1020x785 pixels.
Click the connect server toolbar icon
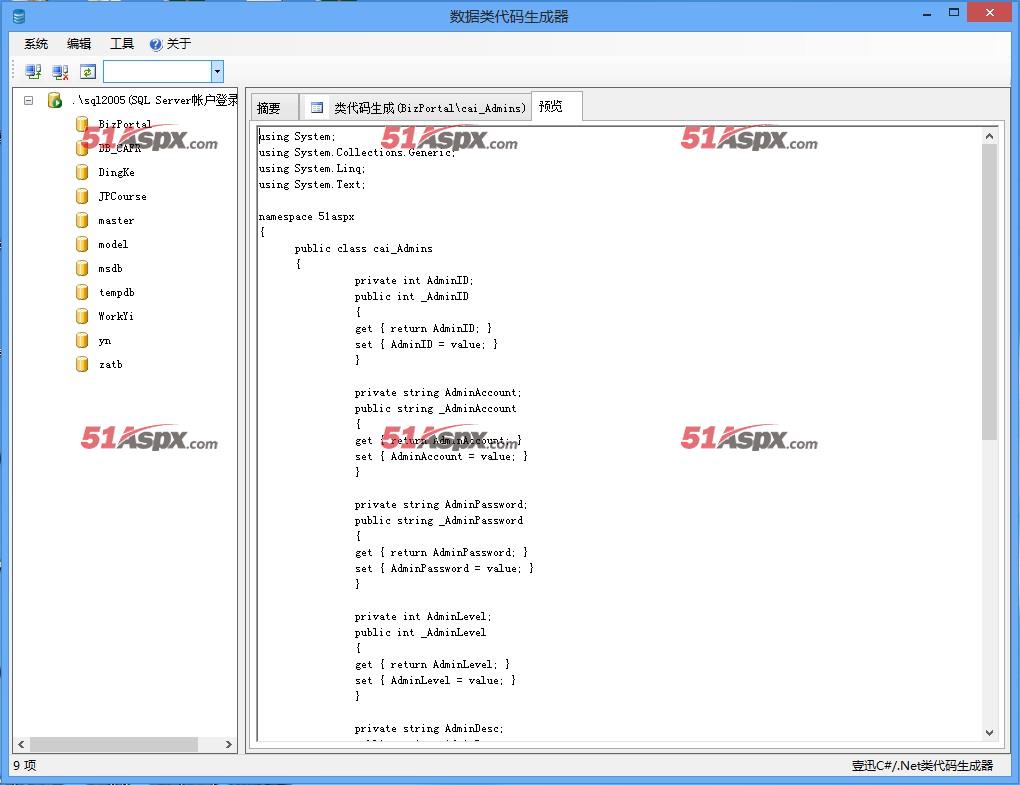33,72
